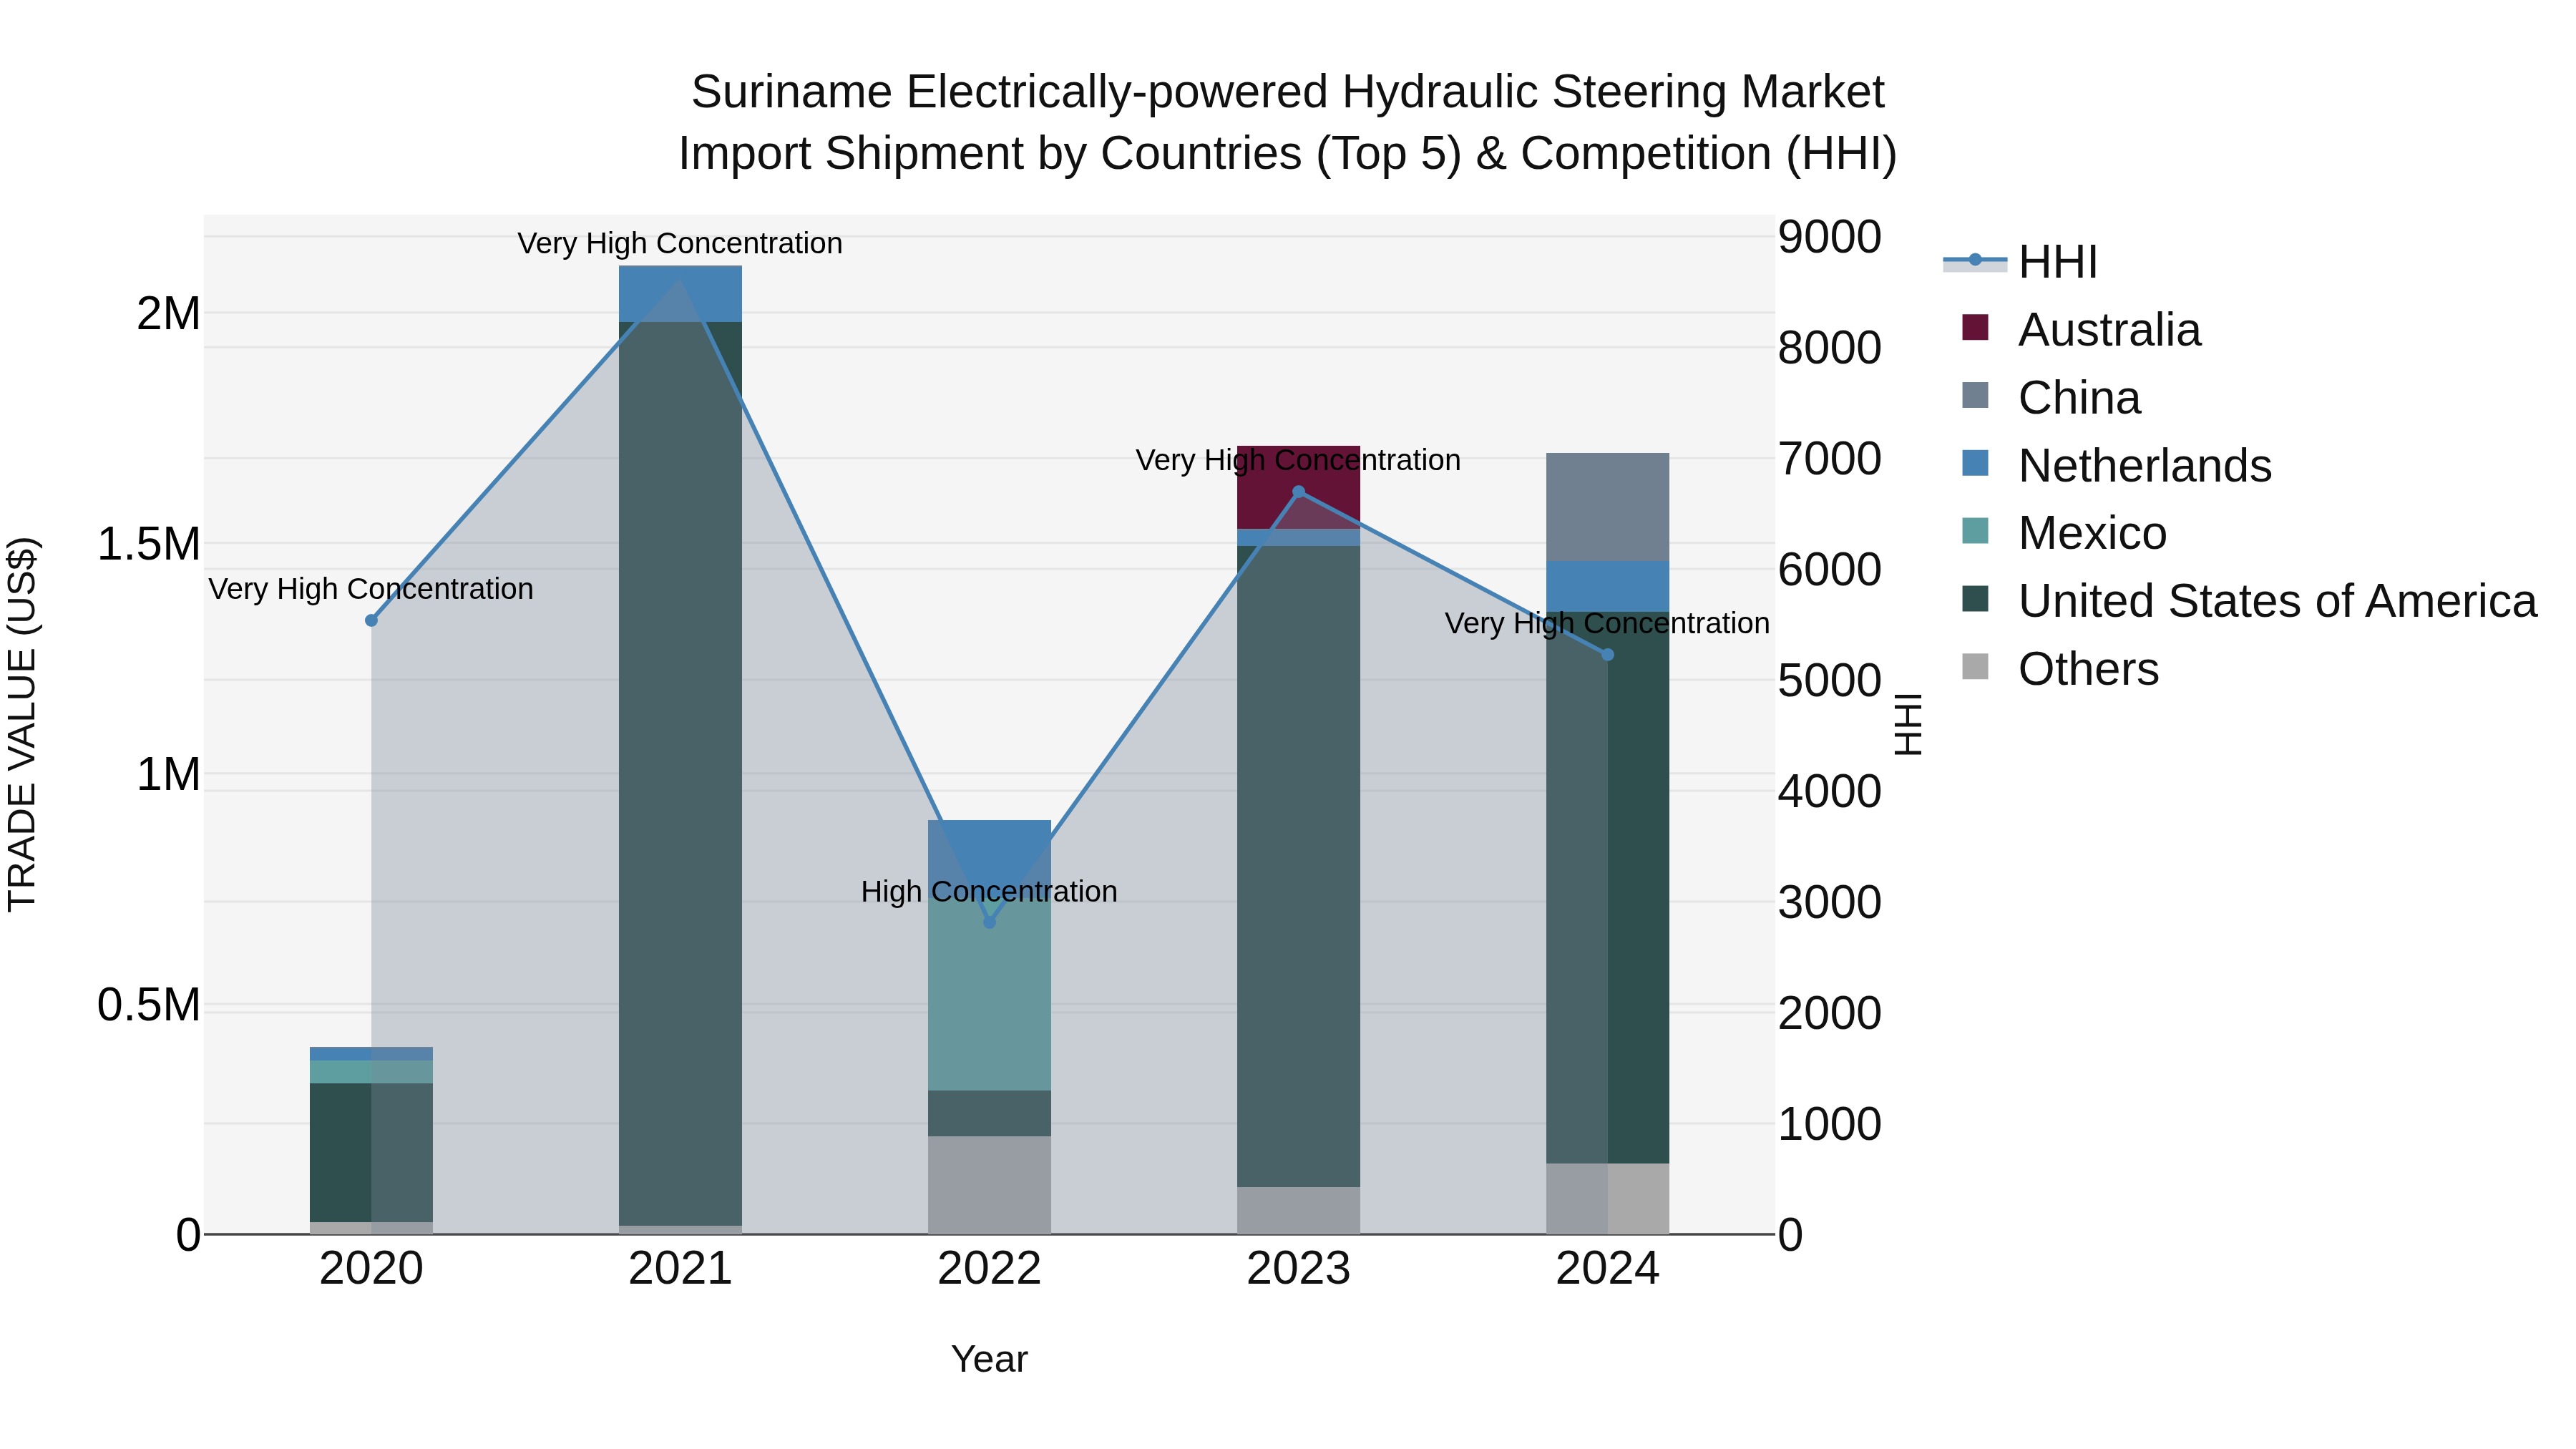Viewport: 2576px width, 1449px height.
Task: Click the x-axis label 2024
Action: [1607, 1269]
